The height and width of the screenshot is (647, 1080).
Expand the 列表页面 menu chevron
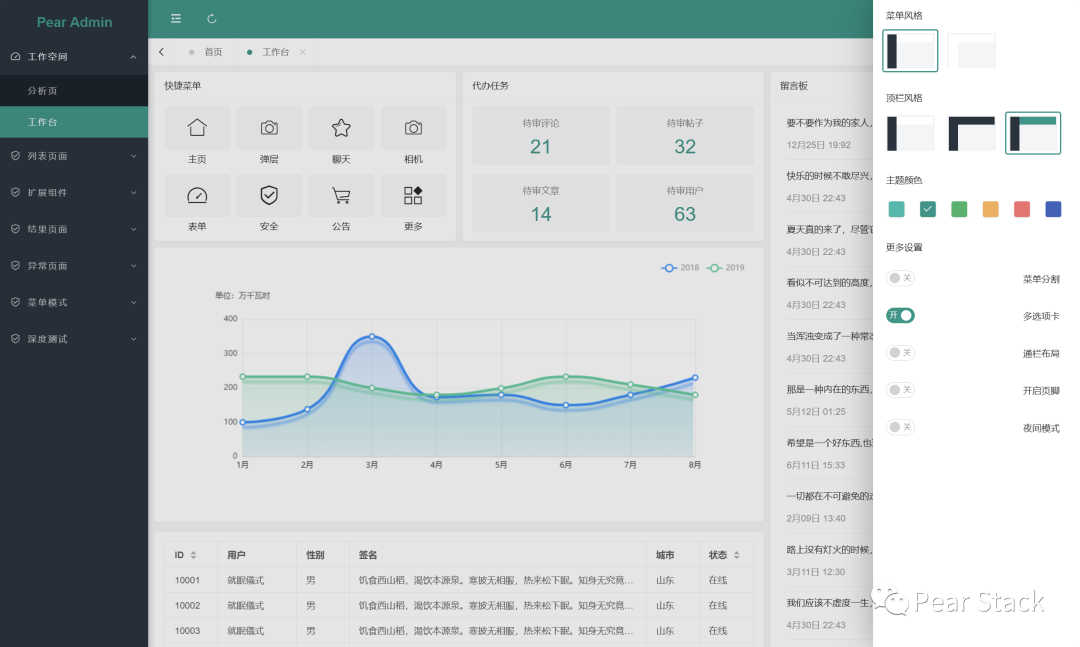[x=133, y=156]
